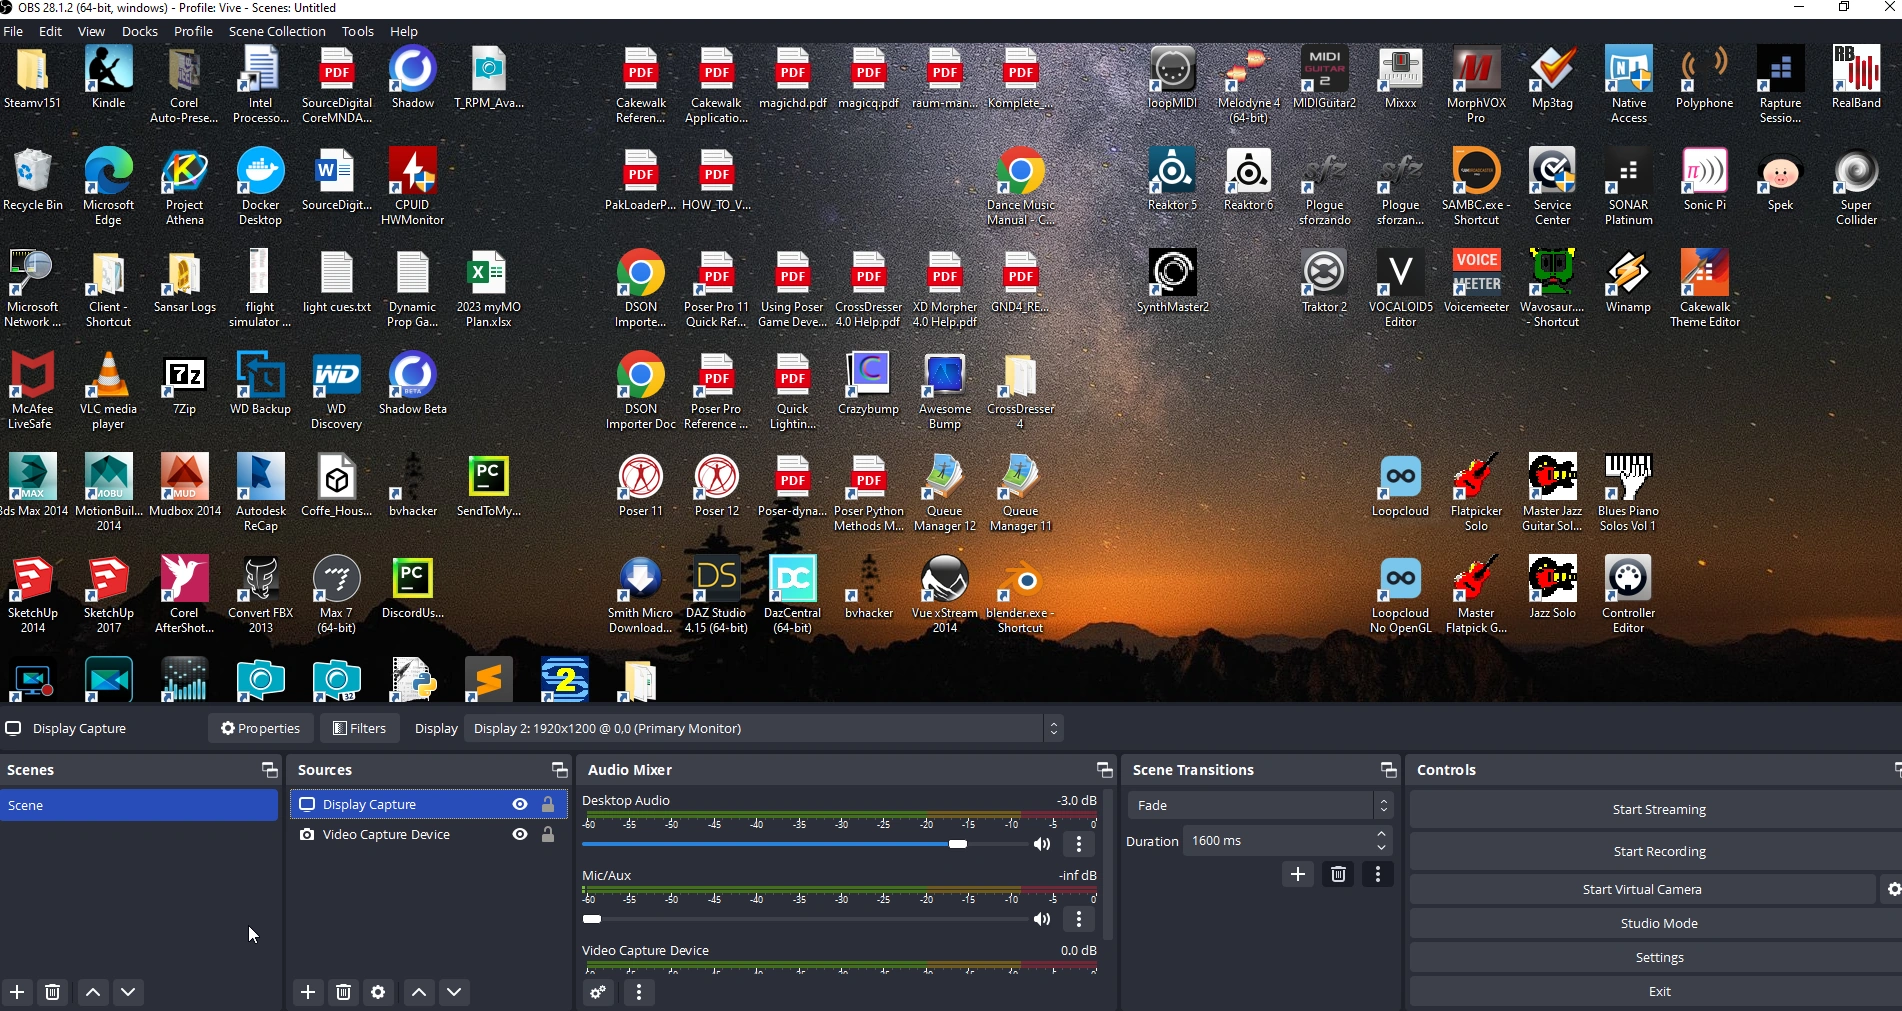Float the Scene Transitions dock with its pop-out icon
Image resolution: width=1902 pixels, height=1011 pixels.
1388,770
